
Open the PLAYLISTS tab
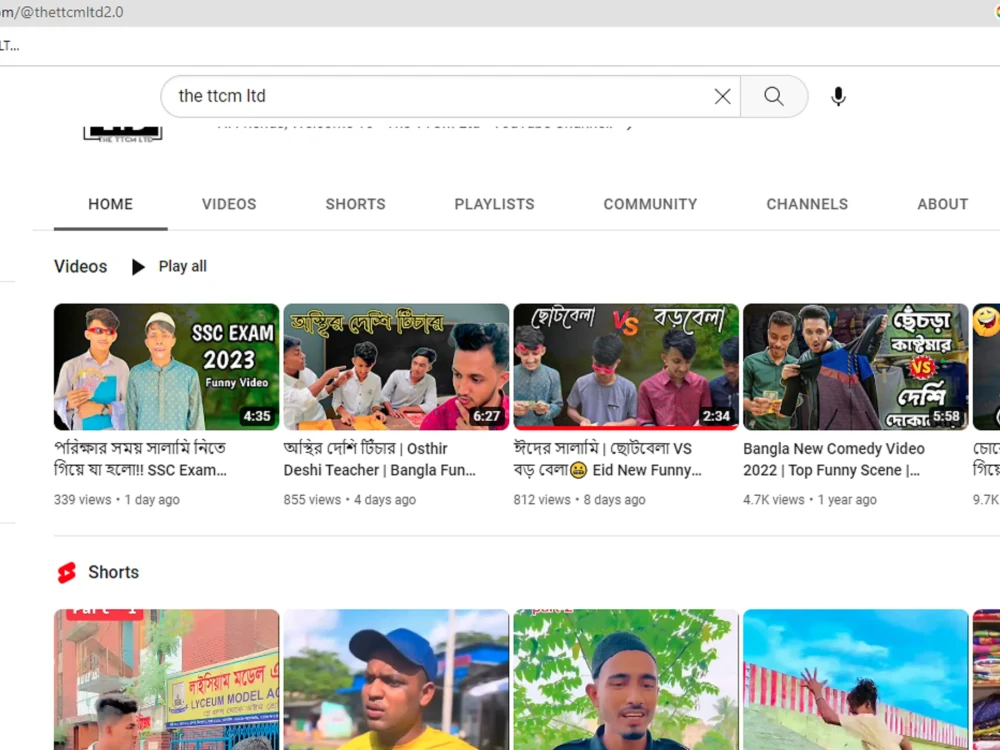point(494,204)
